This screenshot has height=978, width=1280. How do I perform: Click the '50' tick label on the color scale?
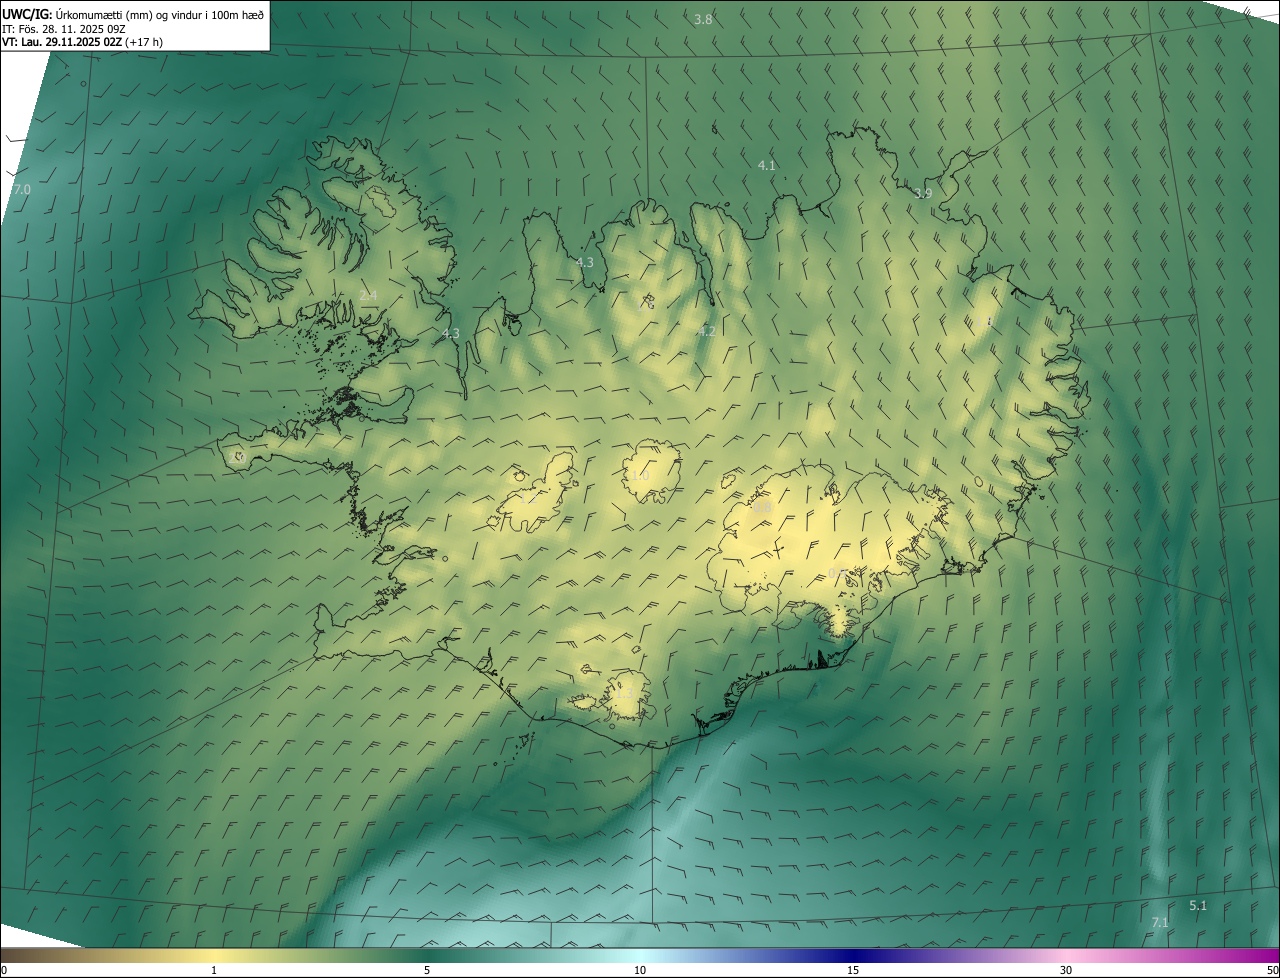pos(1272,970)
